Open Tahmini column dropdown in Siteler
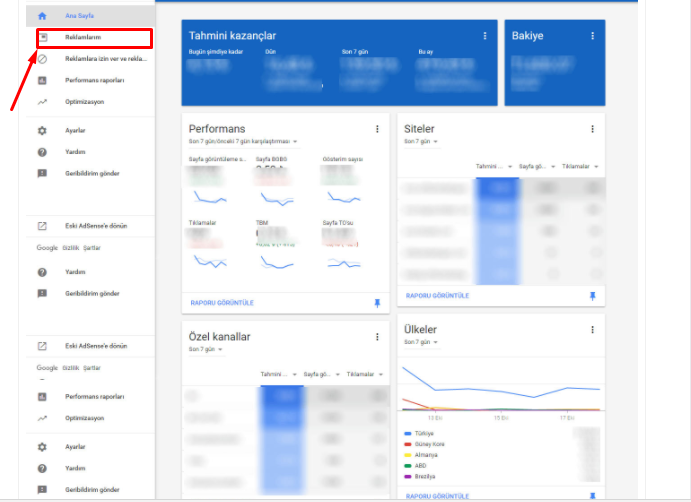The image size is (691, 502). [494, 166]
